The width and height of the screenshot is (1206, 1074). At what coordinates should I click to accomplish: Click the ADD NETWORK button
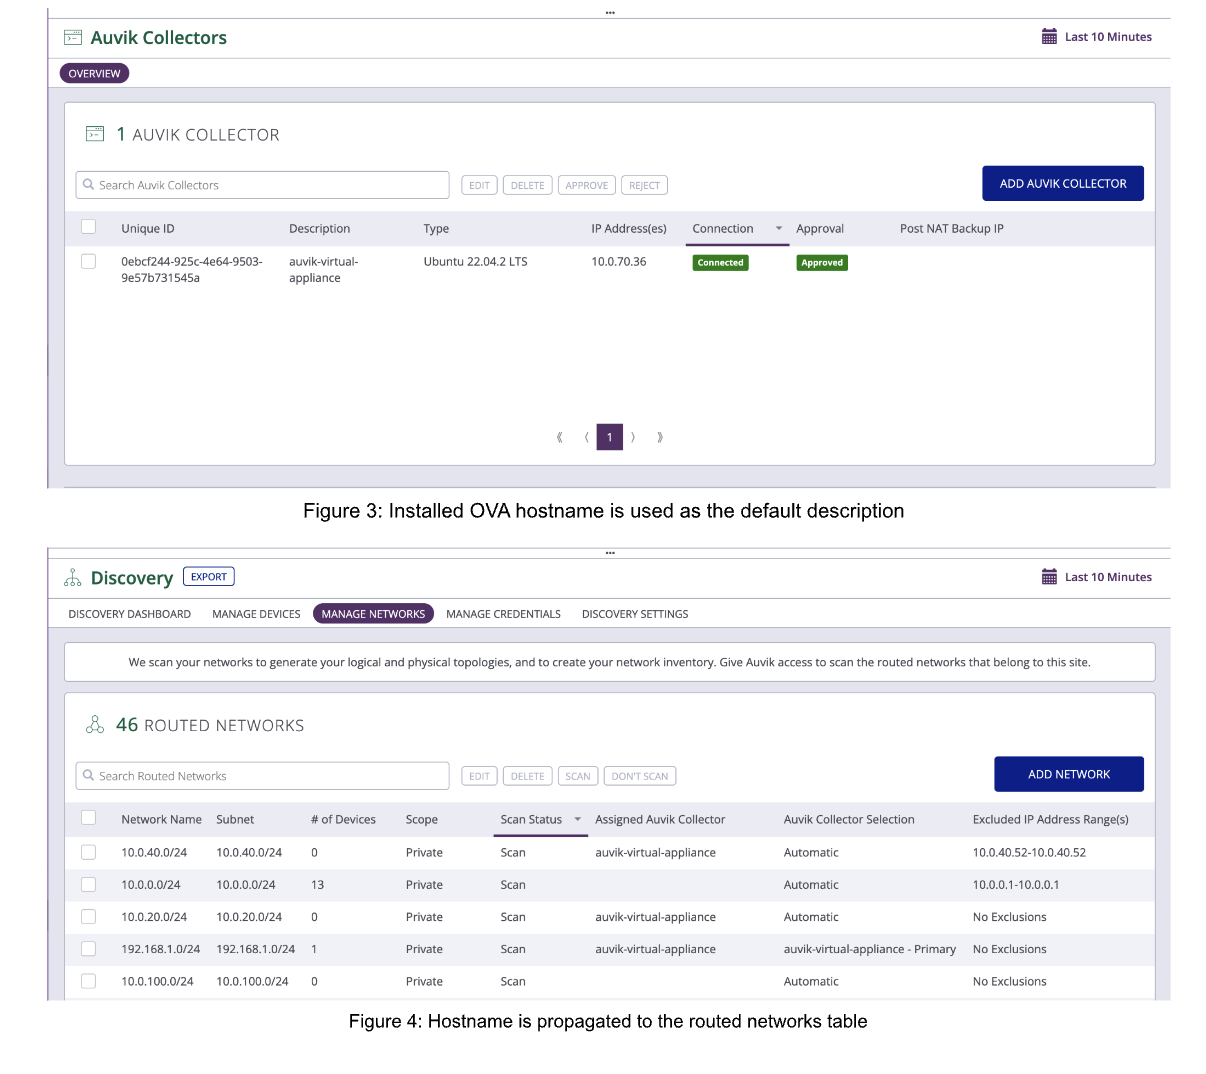coord(1069,774)
